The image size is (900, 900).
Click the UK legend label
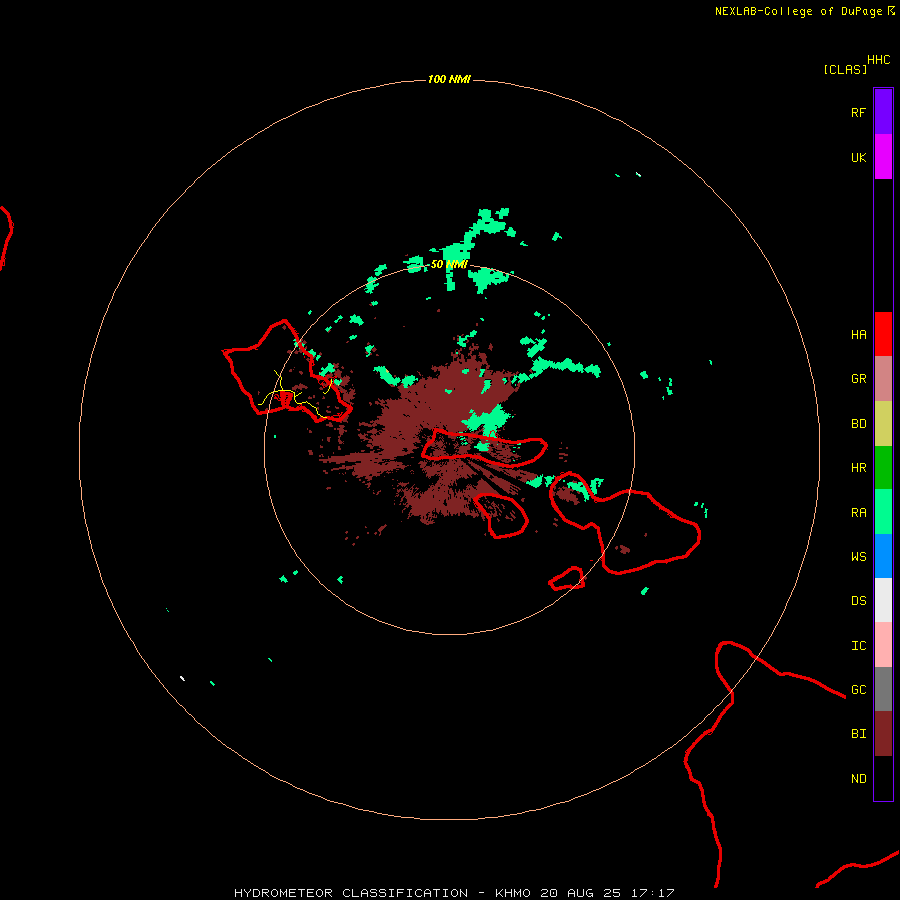[x=858, y=157]
